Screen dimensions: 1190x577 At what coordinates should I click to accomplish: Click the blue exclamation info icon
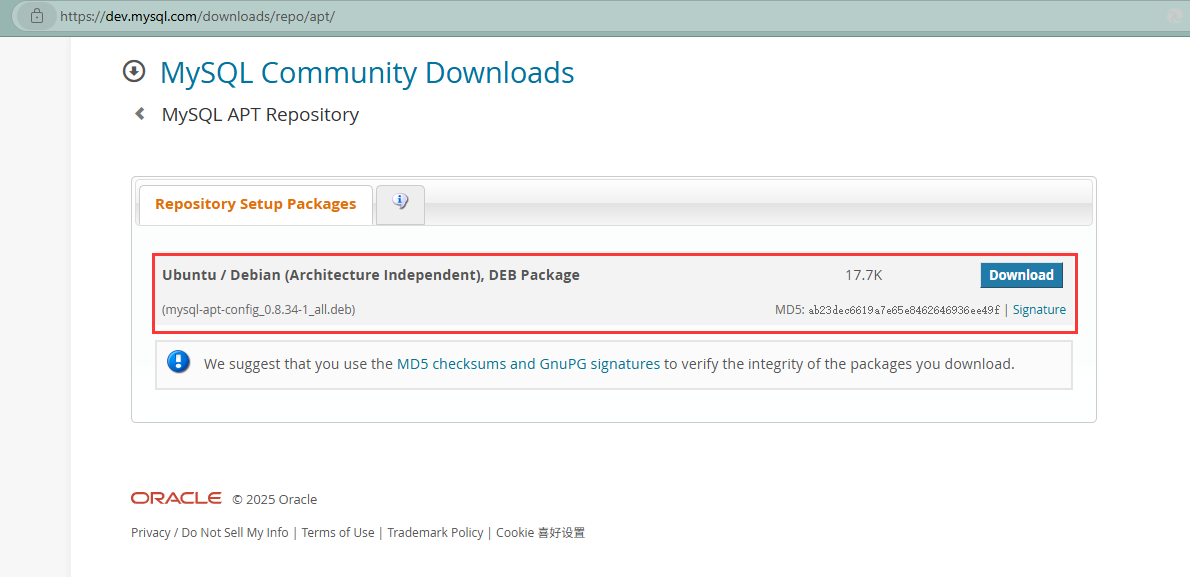click(x=178, y=361)
